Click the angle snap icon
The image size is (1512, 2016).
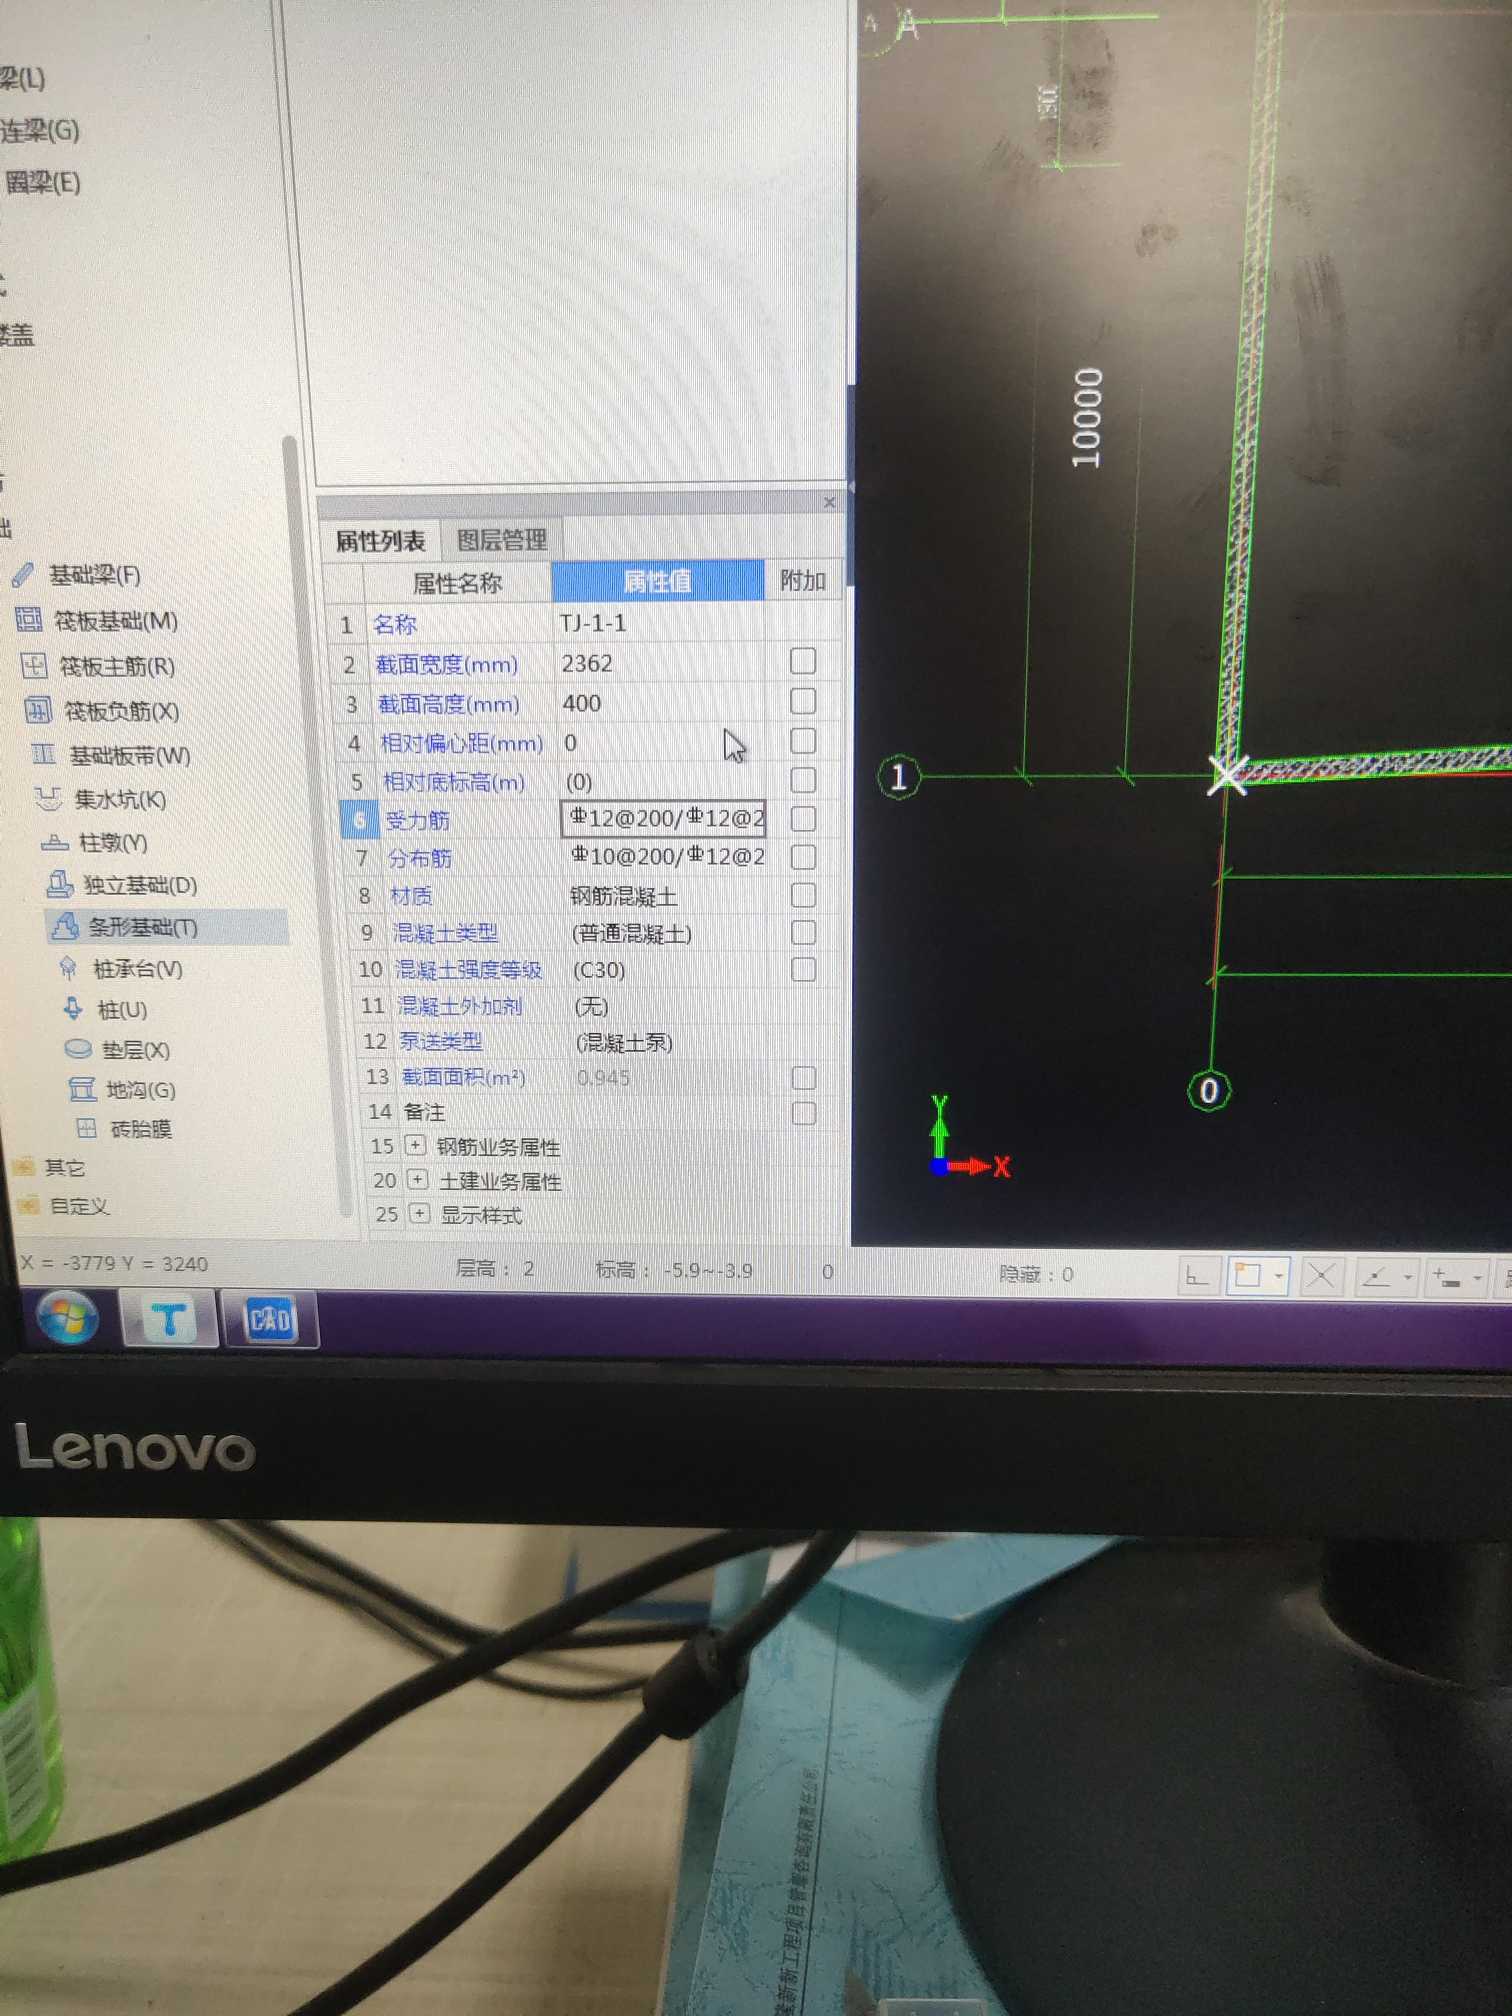[x=1376, y=1277]
